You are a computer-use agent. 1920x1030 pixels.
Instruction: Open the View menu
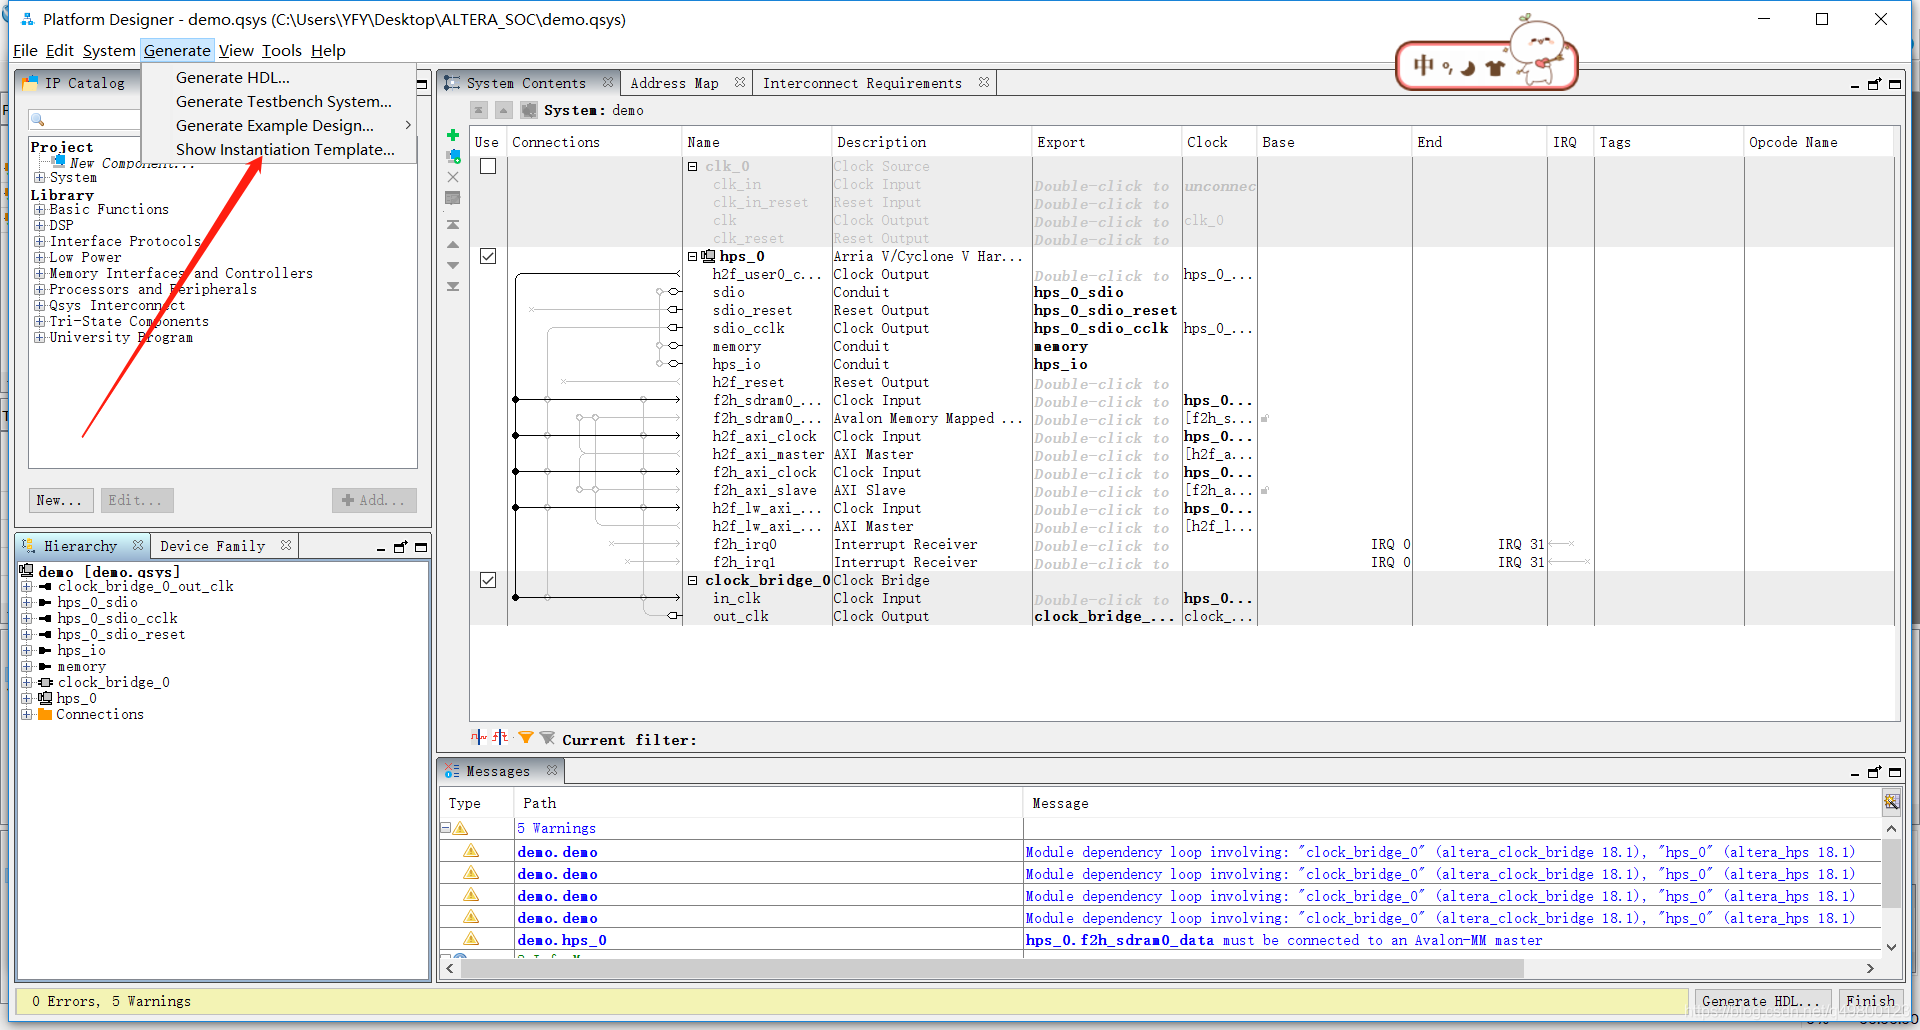pyautogui.click(x=236, y=50)
